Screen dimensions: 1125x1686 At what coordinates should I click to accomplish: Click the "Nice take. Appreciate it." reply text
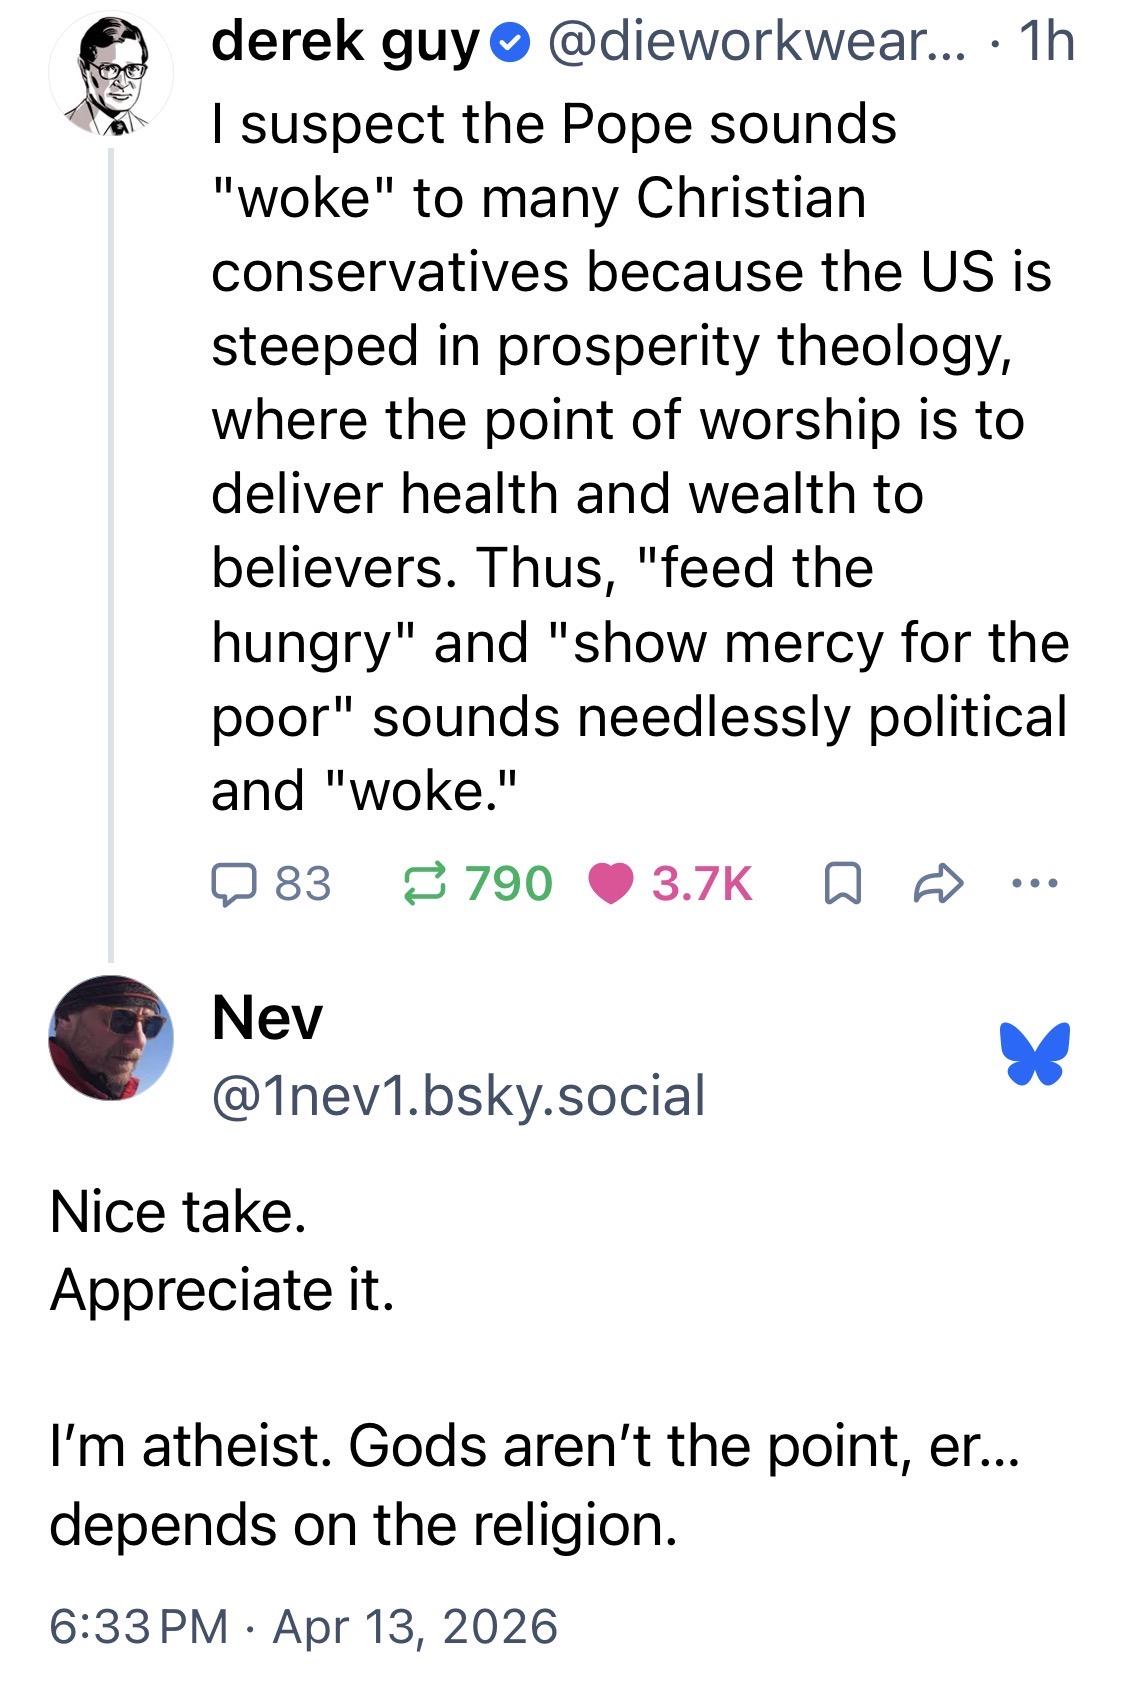pos(222,1250)
